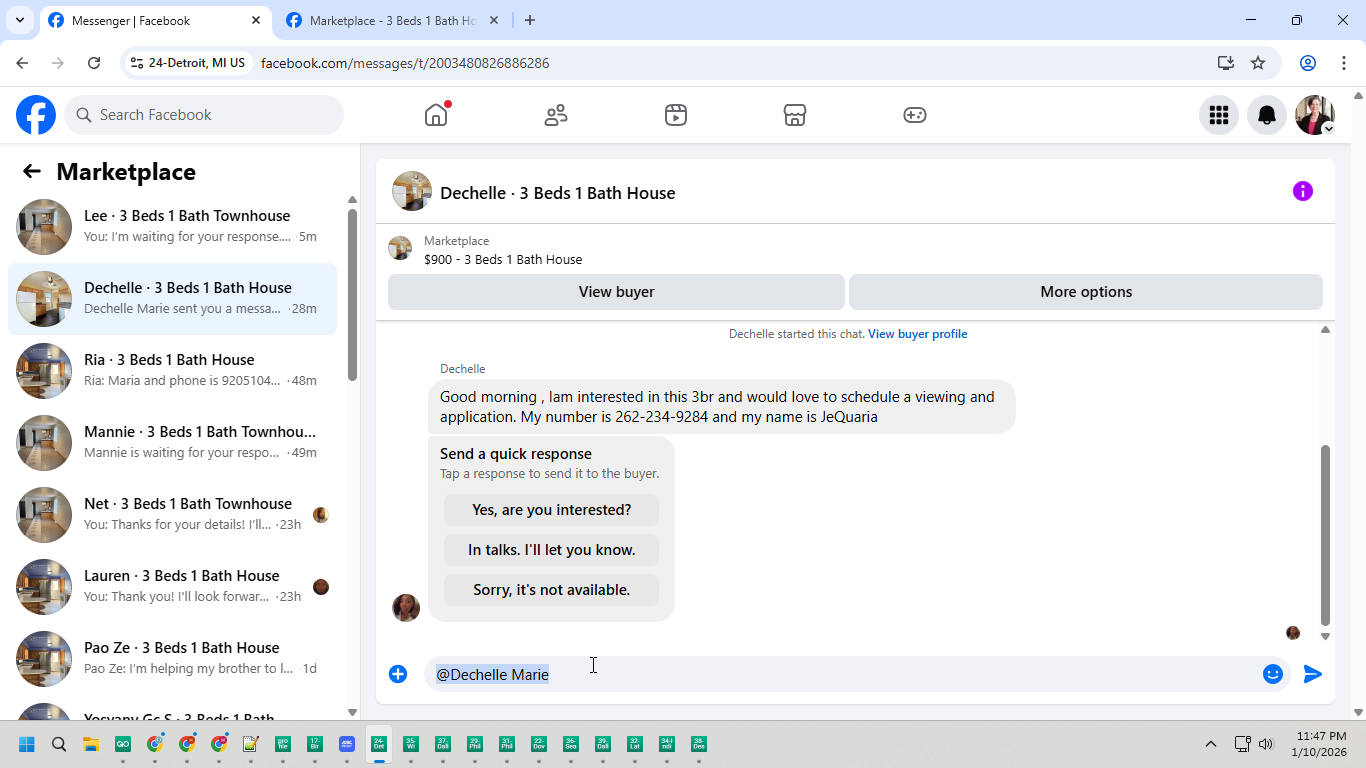
Task: Open the Chrome three-dot menu
Action: (1344, 63)
